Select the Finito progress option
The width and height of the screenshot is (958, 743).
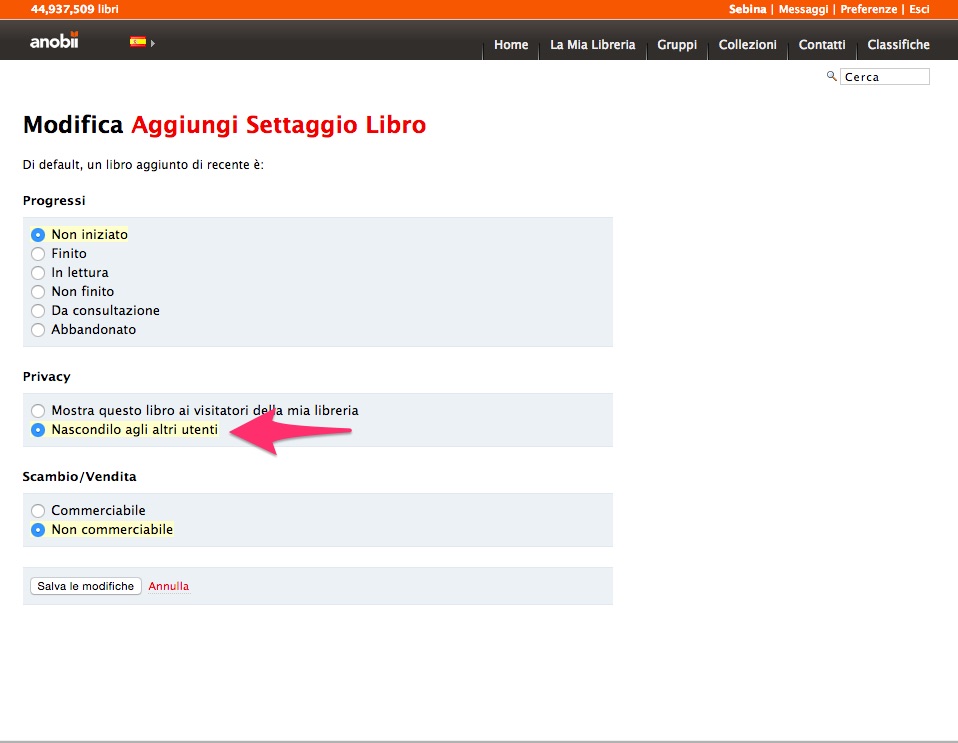coord(38,254)
